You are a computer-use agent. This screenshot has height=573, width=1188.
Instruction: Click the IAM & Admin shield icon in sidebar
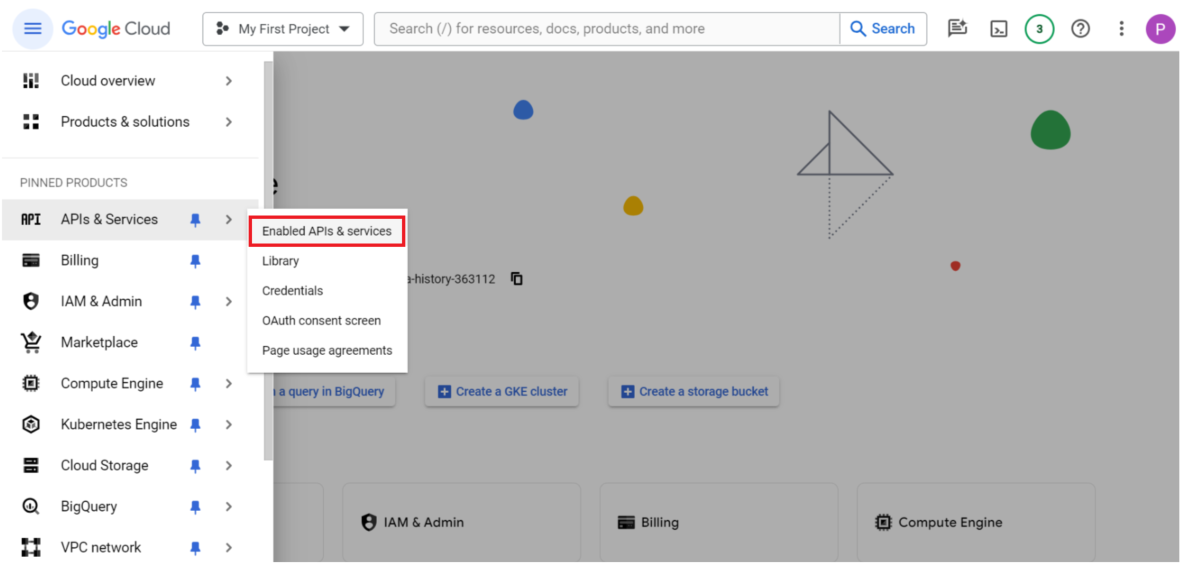[30, 302]
